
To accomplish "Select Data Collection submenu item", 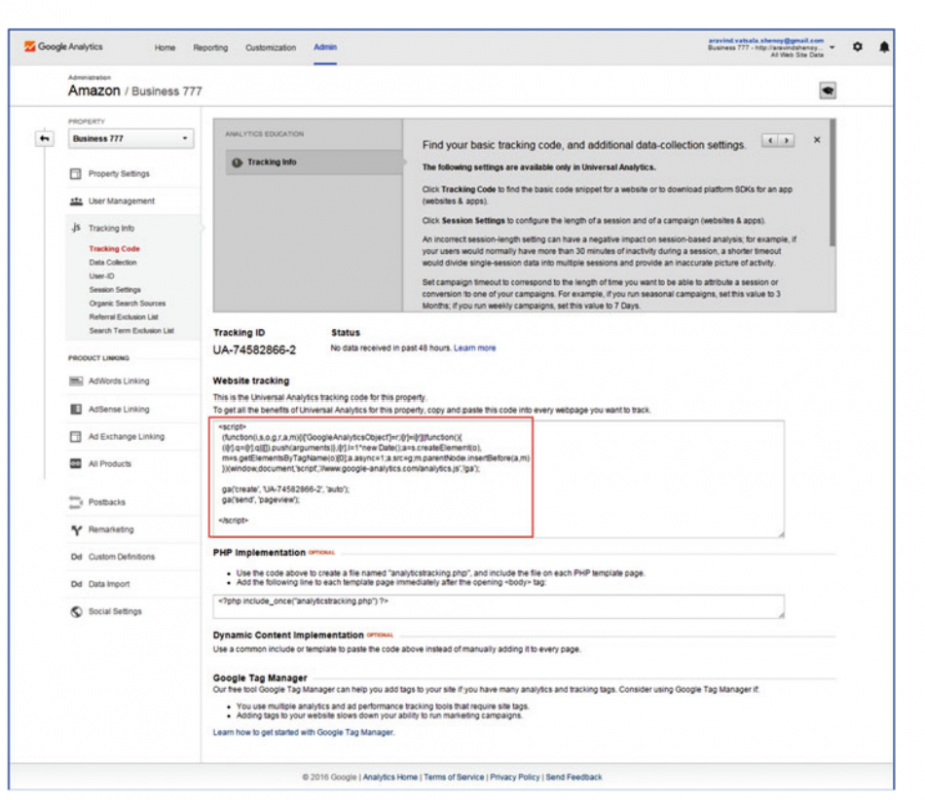I will coord(113,263).
